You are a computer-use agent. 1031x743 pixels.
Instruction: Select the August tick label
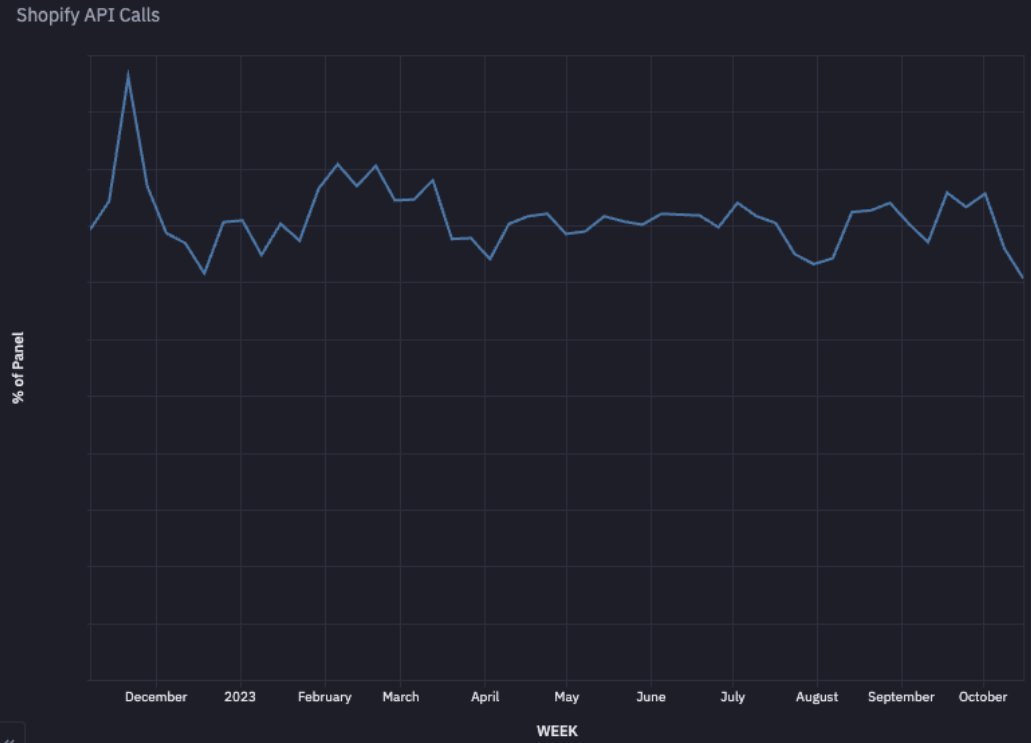click(x=817, y=697)
